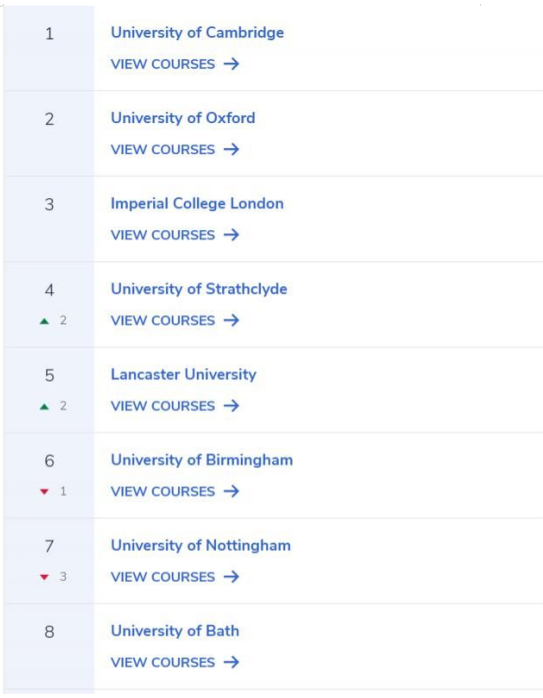Open the University of Nottingham link
Screen dimensions: 543x698
point(201,545)
